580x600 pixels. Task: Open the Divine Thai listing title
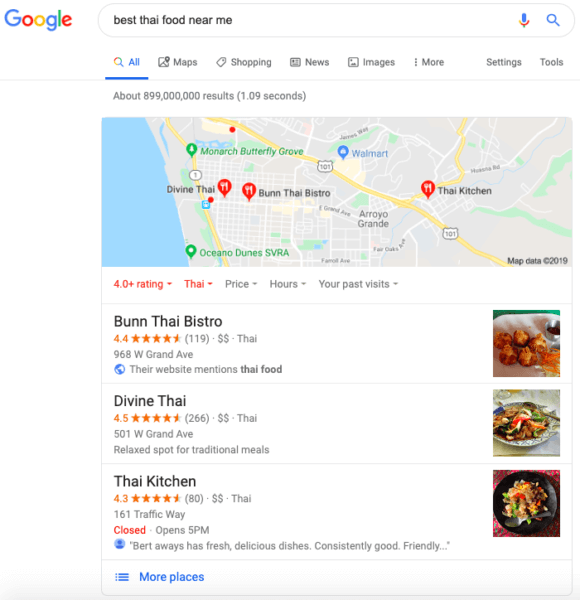click(150, 401)
